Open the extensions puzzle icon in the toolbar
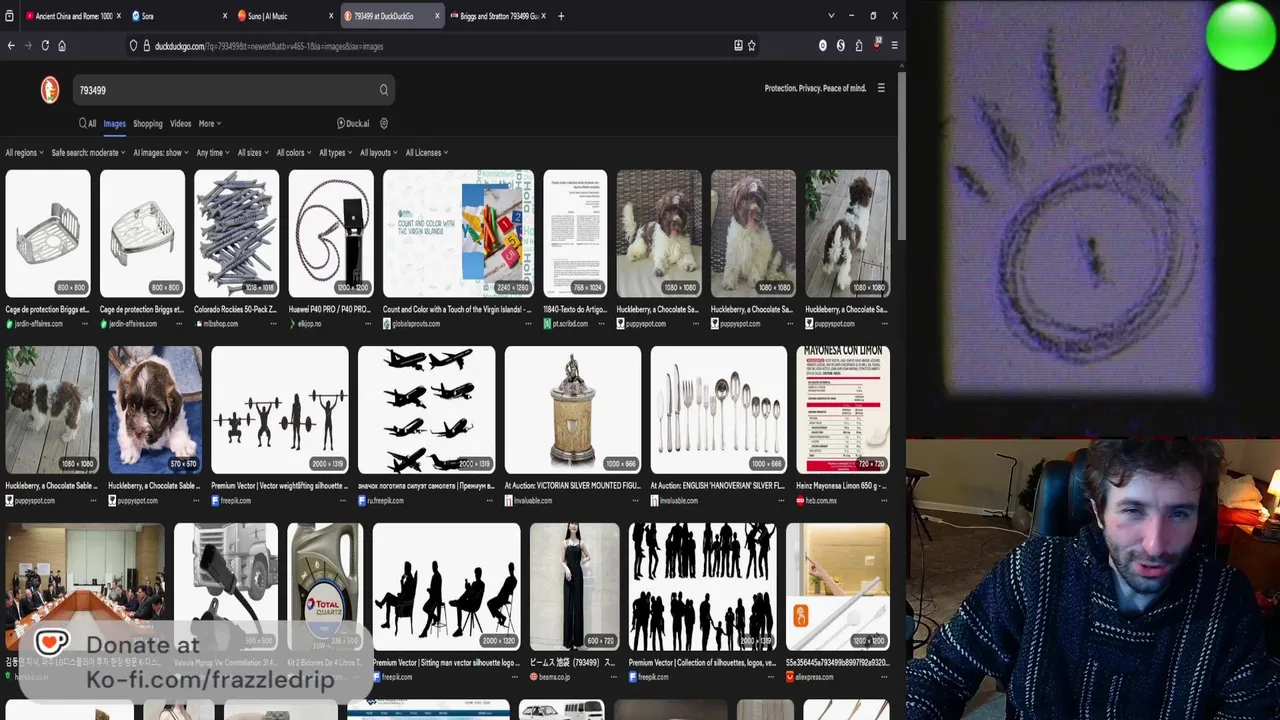 (x=859, y=46)
